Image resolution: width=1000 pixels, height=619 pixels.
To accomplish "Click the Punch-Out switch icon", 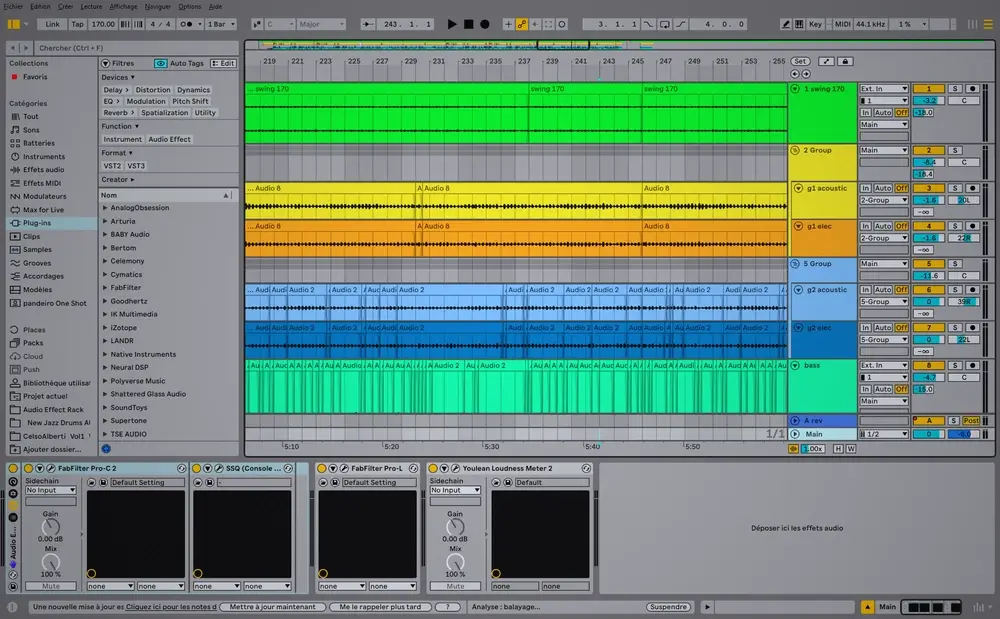I will 681,24.
